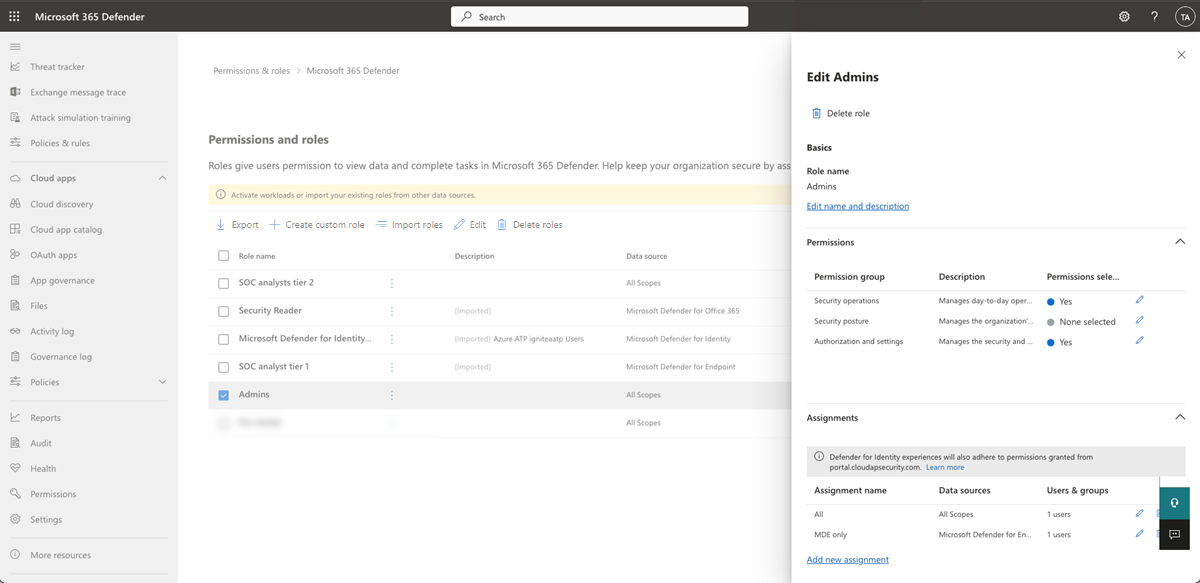
Task: Click inside the top Search box
Action: click(x=598, y=16)
